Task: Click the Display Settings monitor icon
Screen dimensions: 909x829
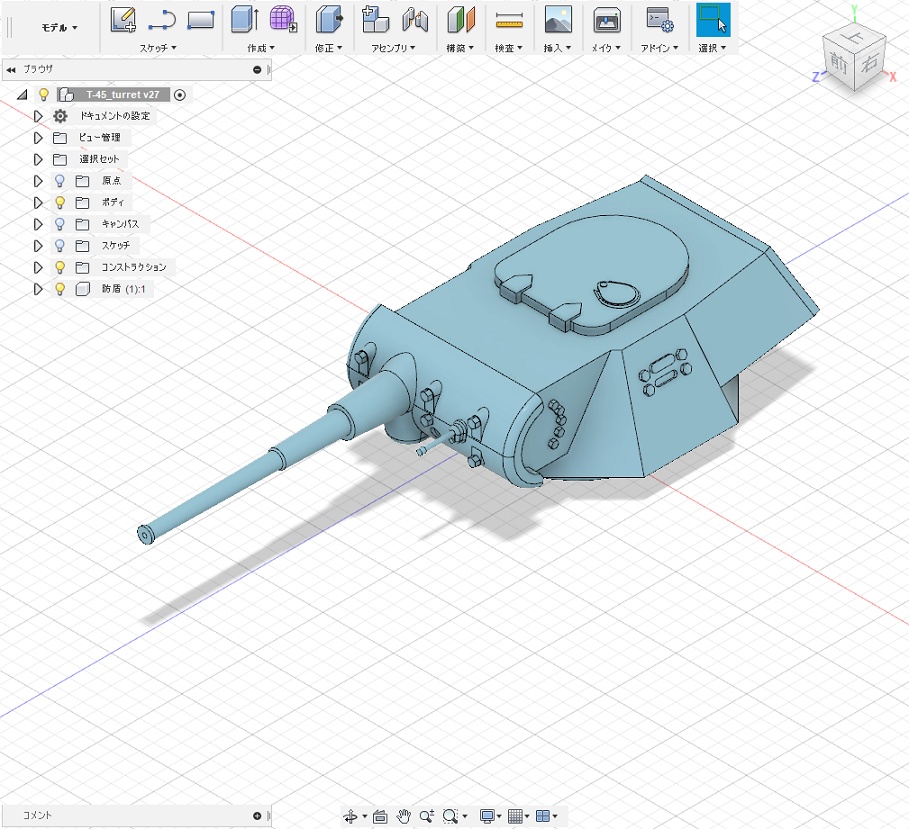Action: 487,816
